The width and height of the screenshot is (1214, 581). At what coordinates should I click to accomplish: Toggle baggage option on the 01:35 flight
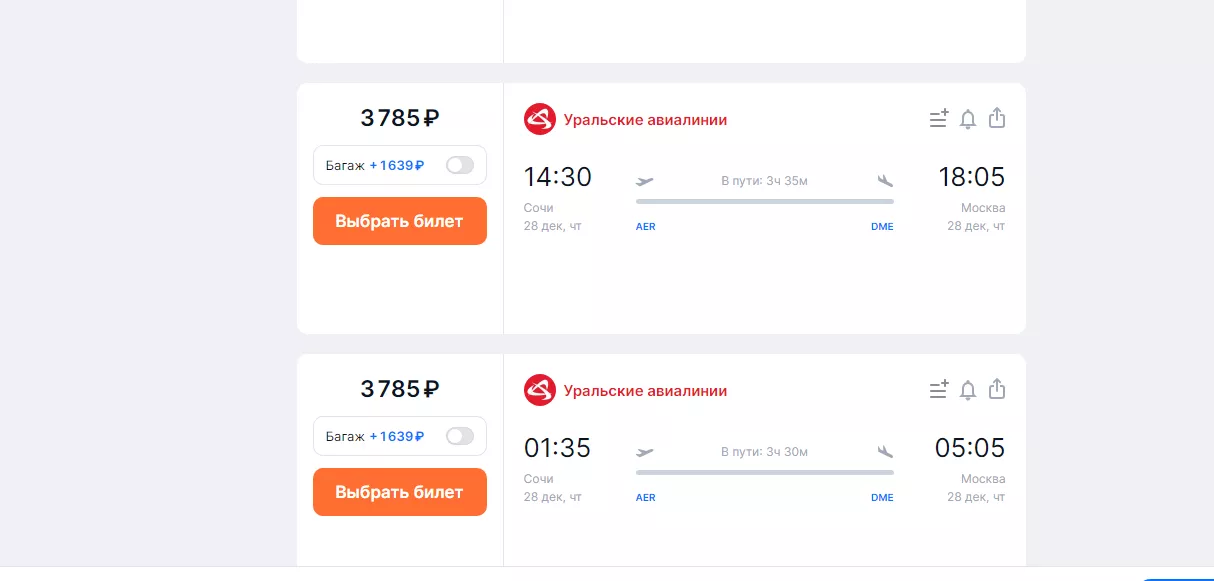(460, 436)
